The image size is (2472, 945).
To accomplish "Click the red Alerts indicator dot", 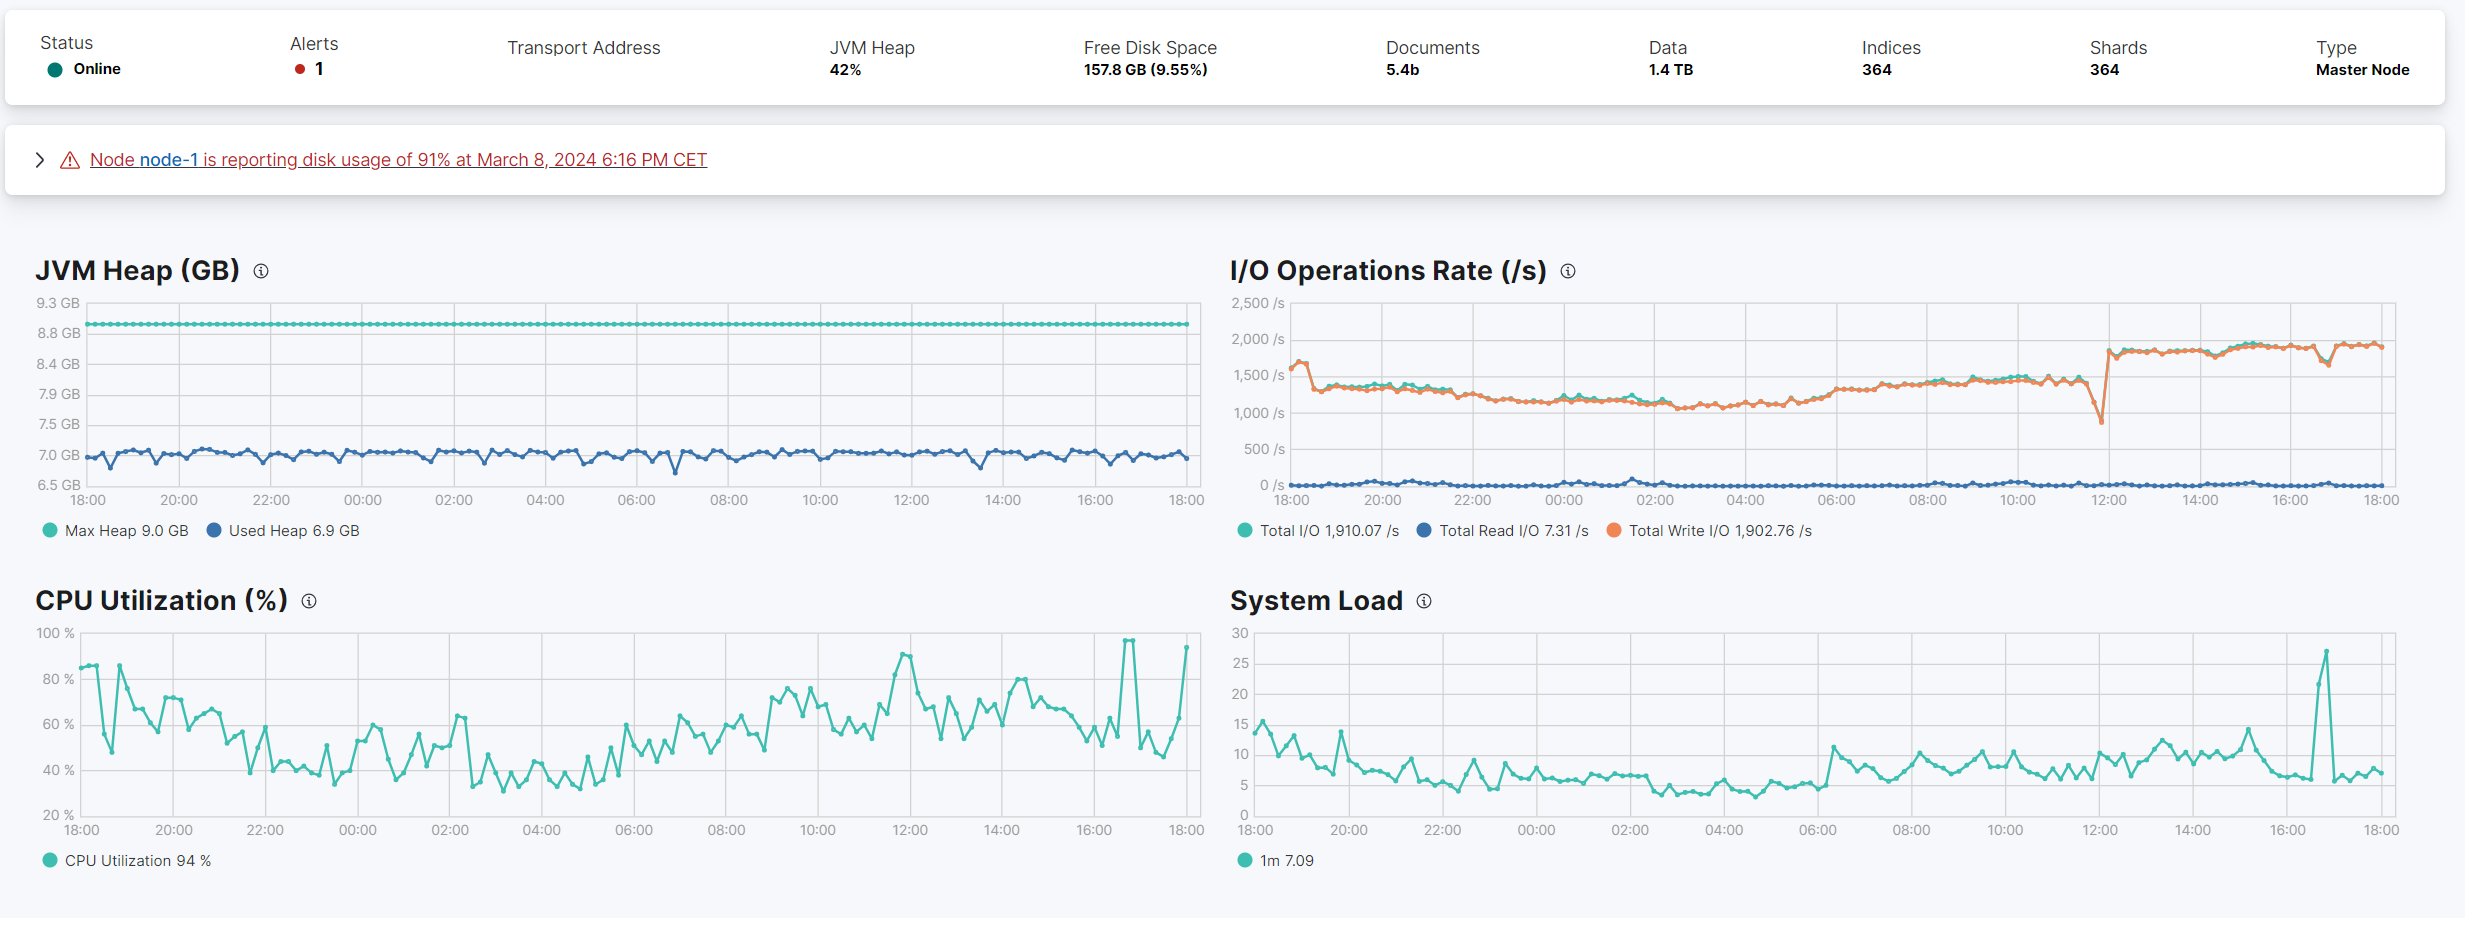I will pyautogui.click(x=300, y=69).
